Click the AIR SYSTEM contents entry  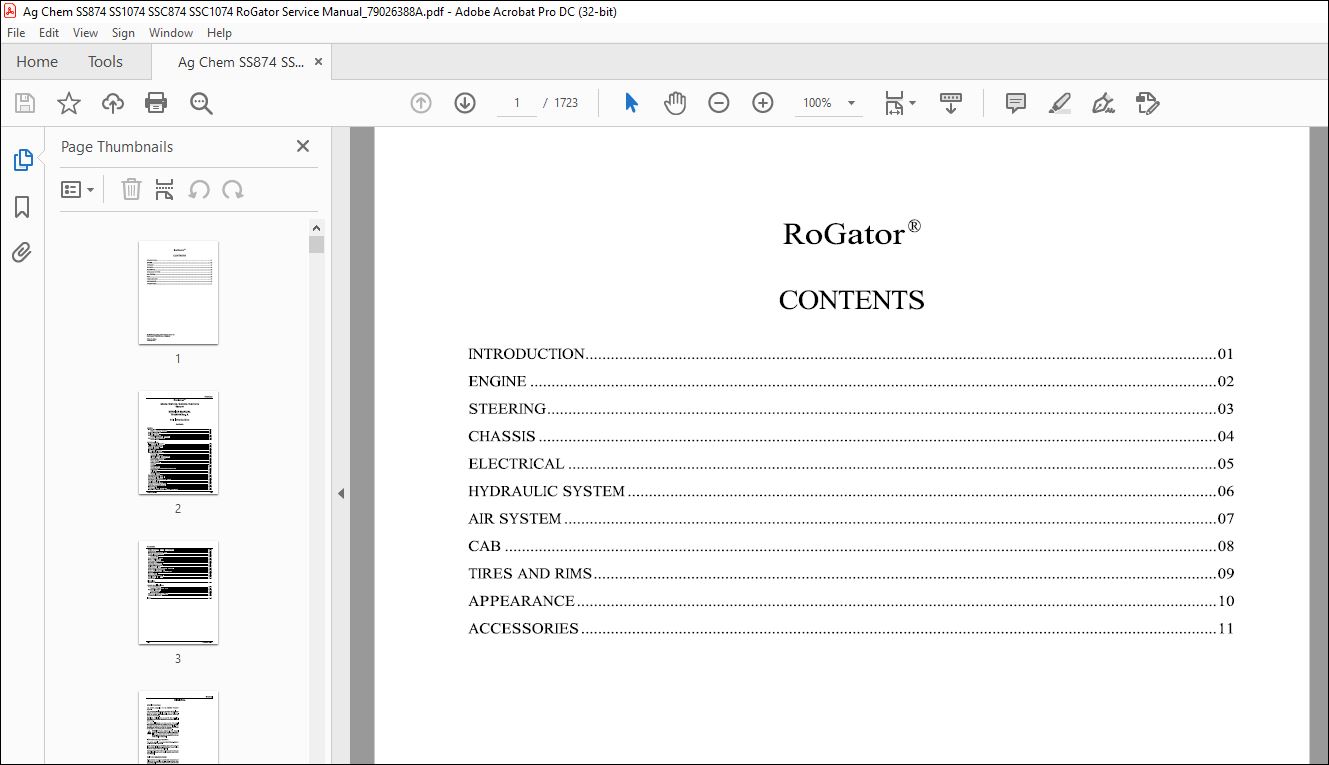click(x=851, y=519)
